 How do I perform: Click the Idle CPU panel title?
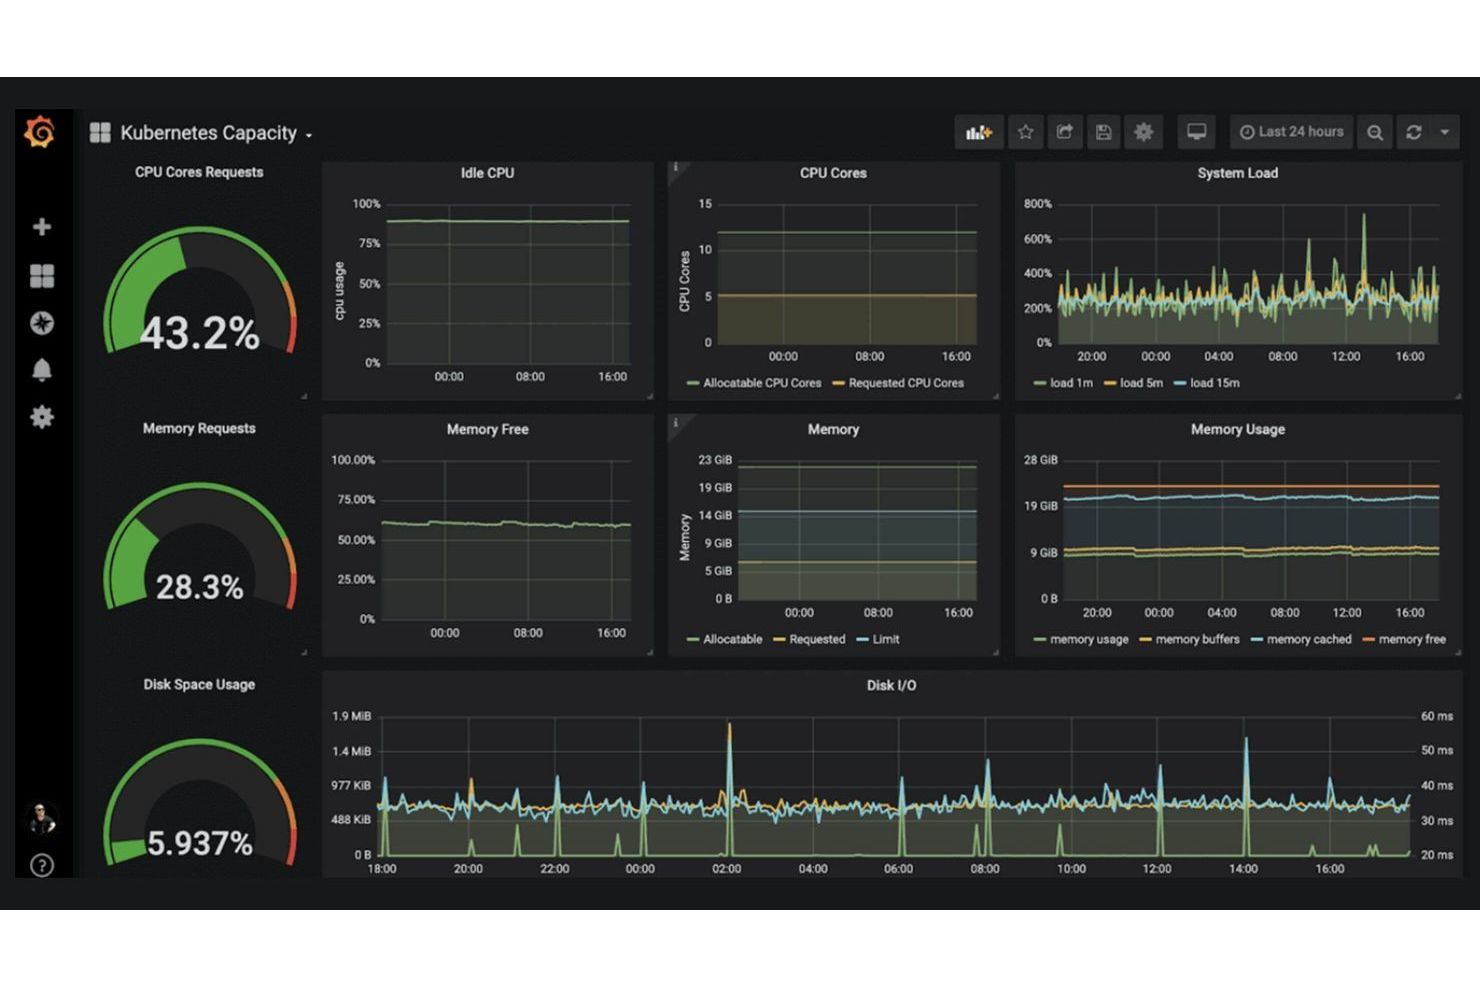tap(487, 173)
